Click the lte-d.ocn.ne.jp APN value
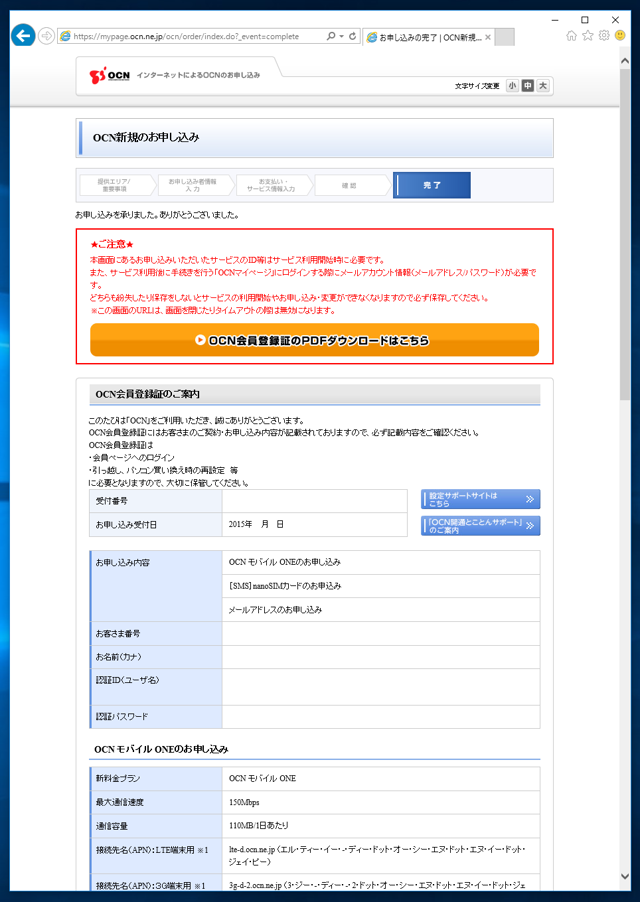The height and width of the screenshot is (902, 640). [x=377, y=855]
